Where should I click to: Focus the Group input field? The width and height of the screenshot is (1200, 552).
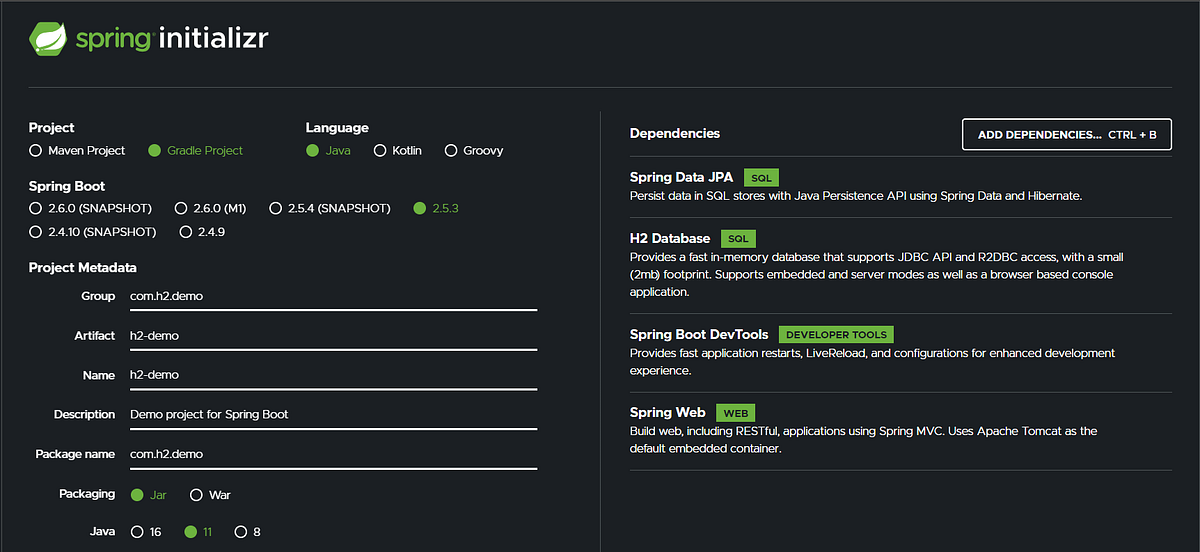[333, 297]
